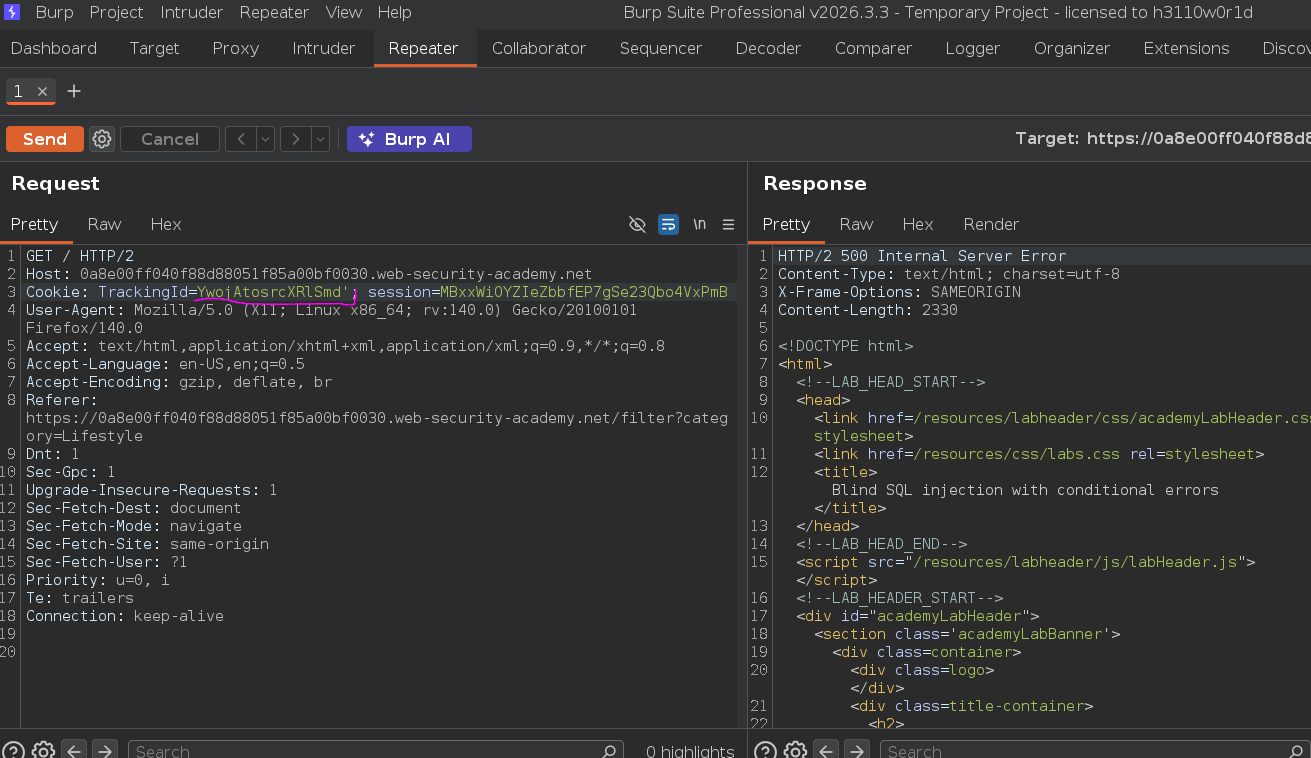
Task: Open forward history dropdown arrow
Action: (321, 139)
